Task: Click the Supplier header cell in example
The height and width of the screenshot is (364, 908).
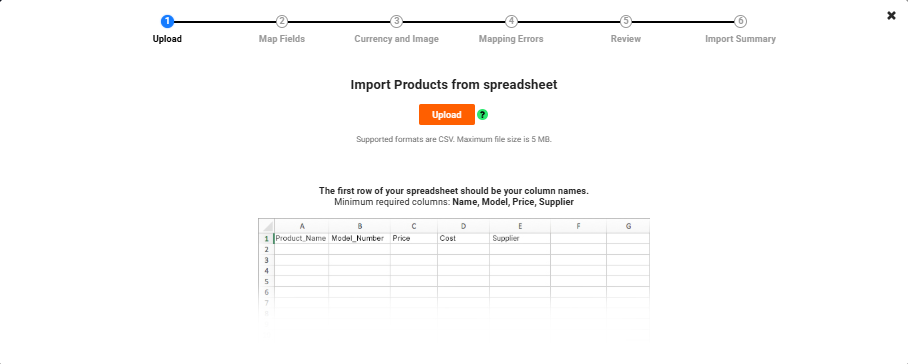Action: coord(519,238)
